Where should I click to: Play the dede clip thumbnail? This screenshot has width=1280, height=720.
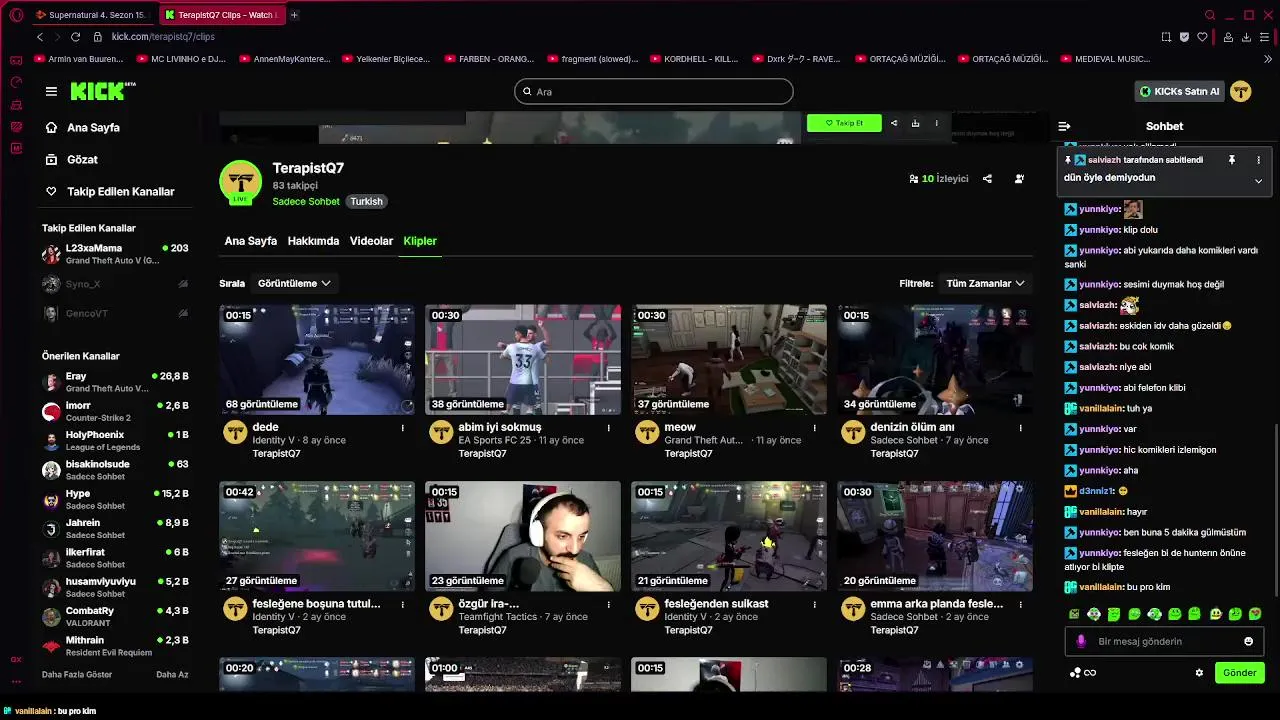tap(317, 360)
